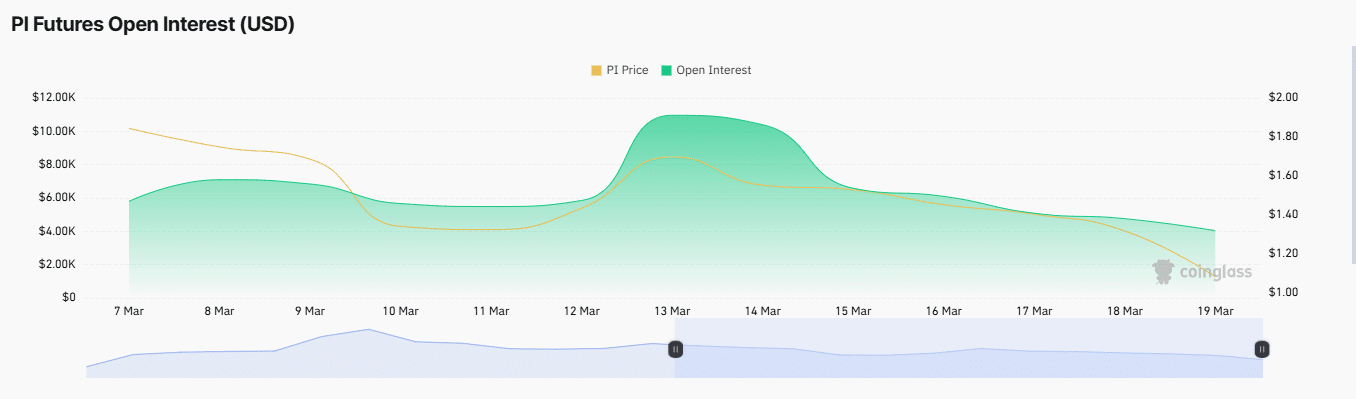Click the unselected area of overview chart
This screenshot has width=1356, height=399.
[380, 348]
